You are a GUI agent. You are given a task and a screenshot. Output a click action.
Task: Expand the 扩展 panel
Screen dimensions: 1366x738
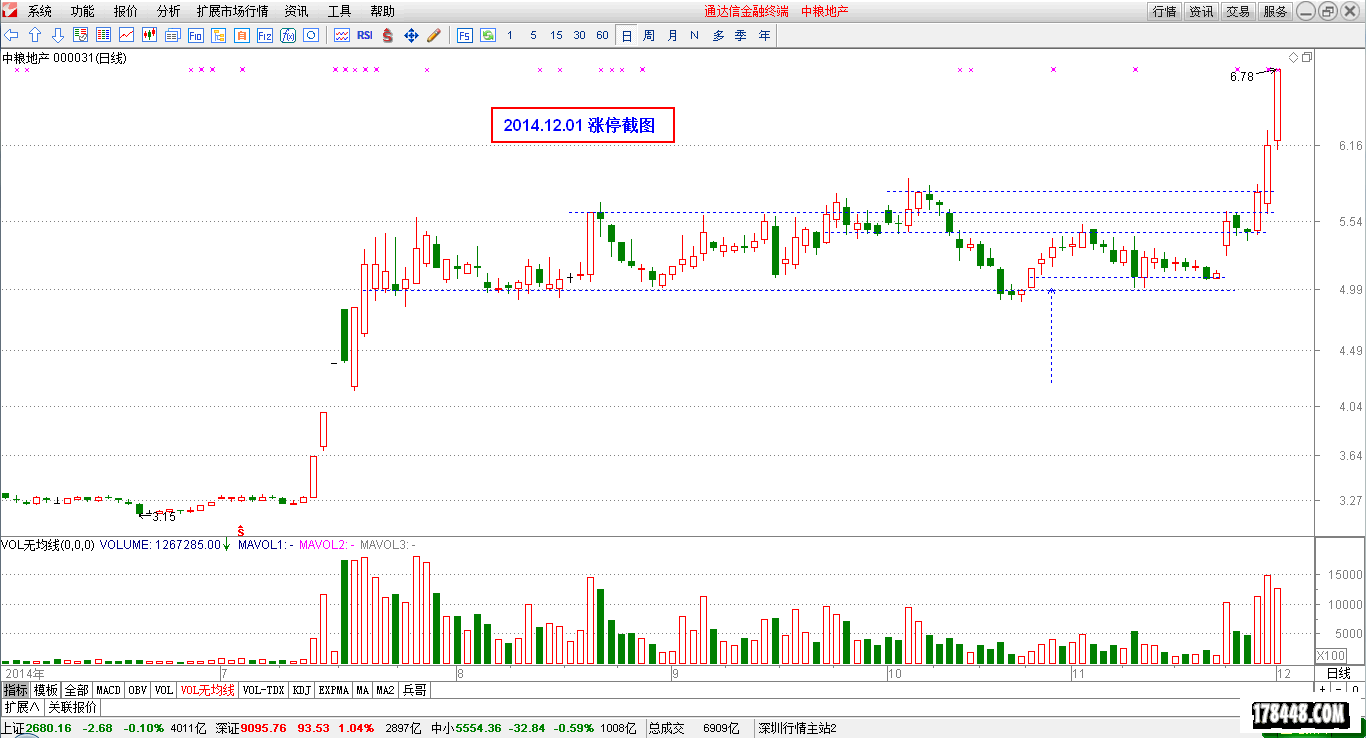tap(21, 707)
